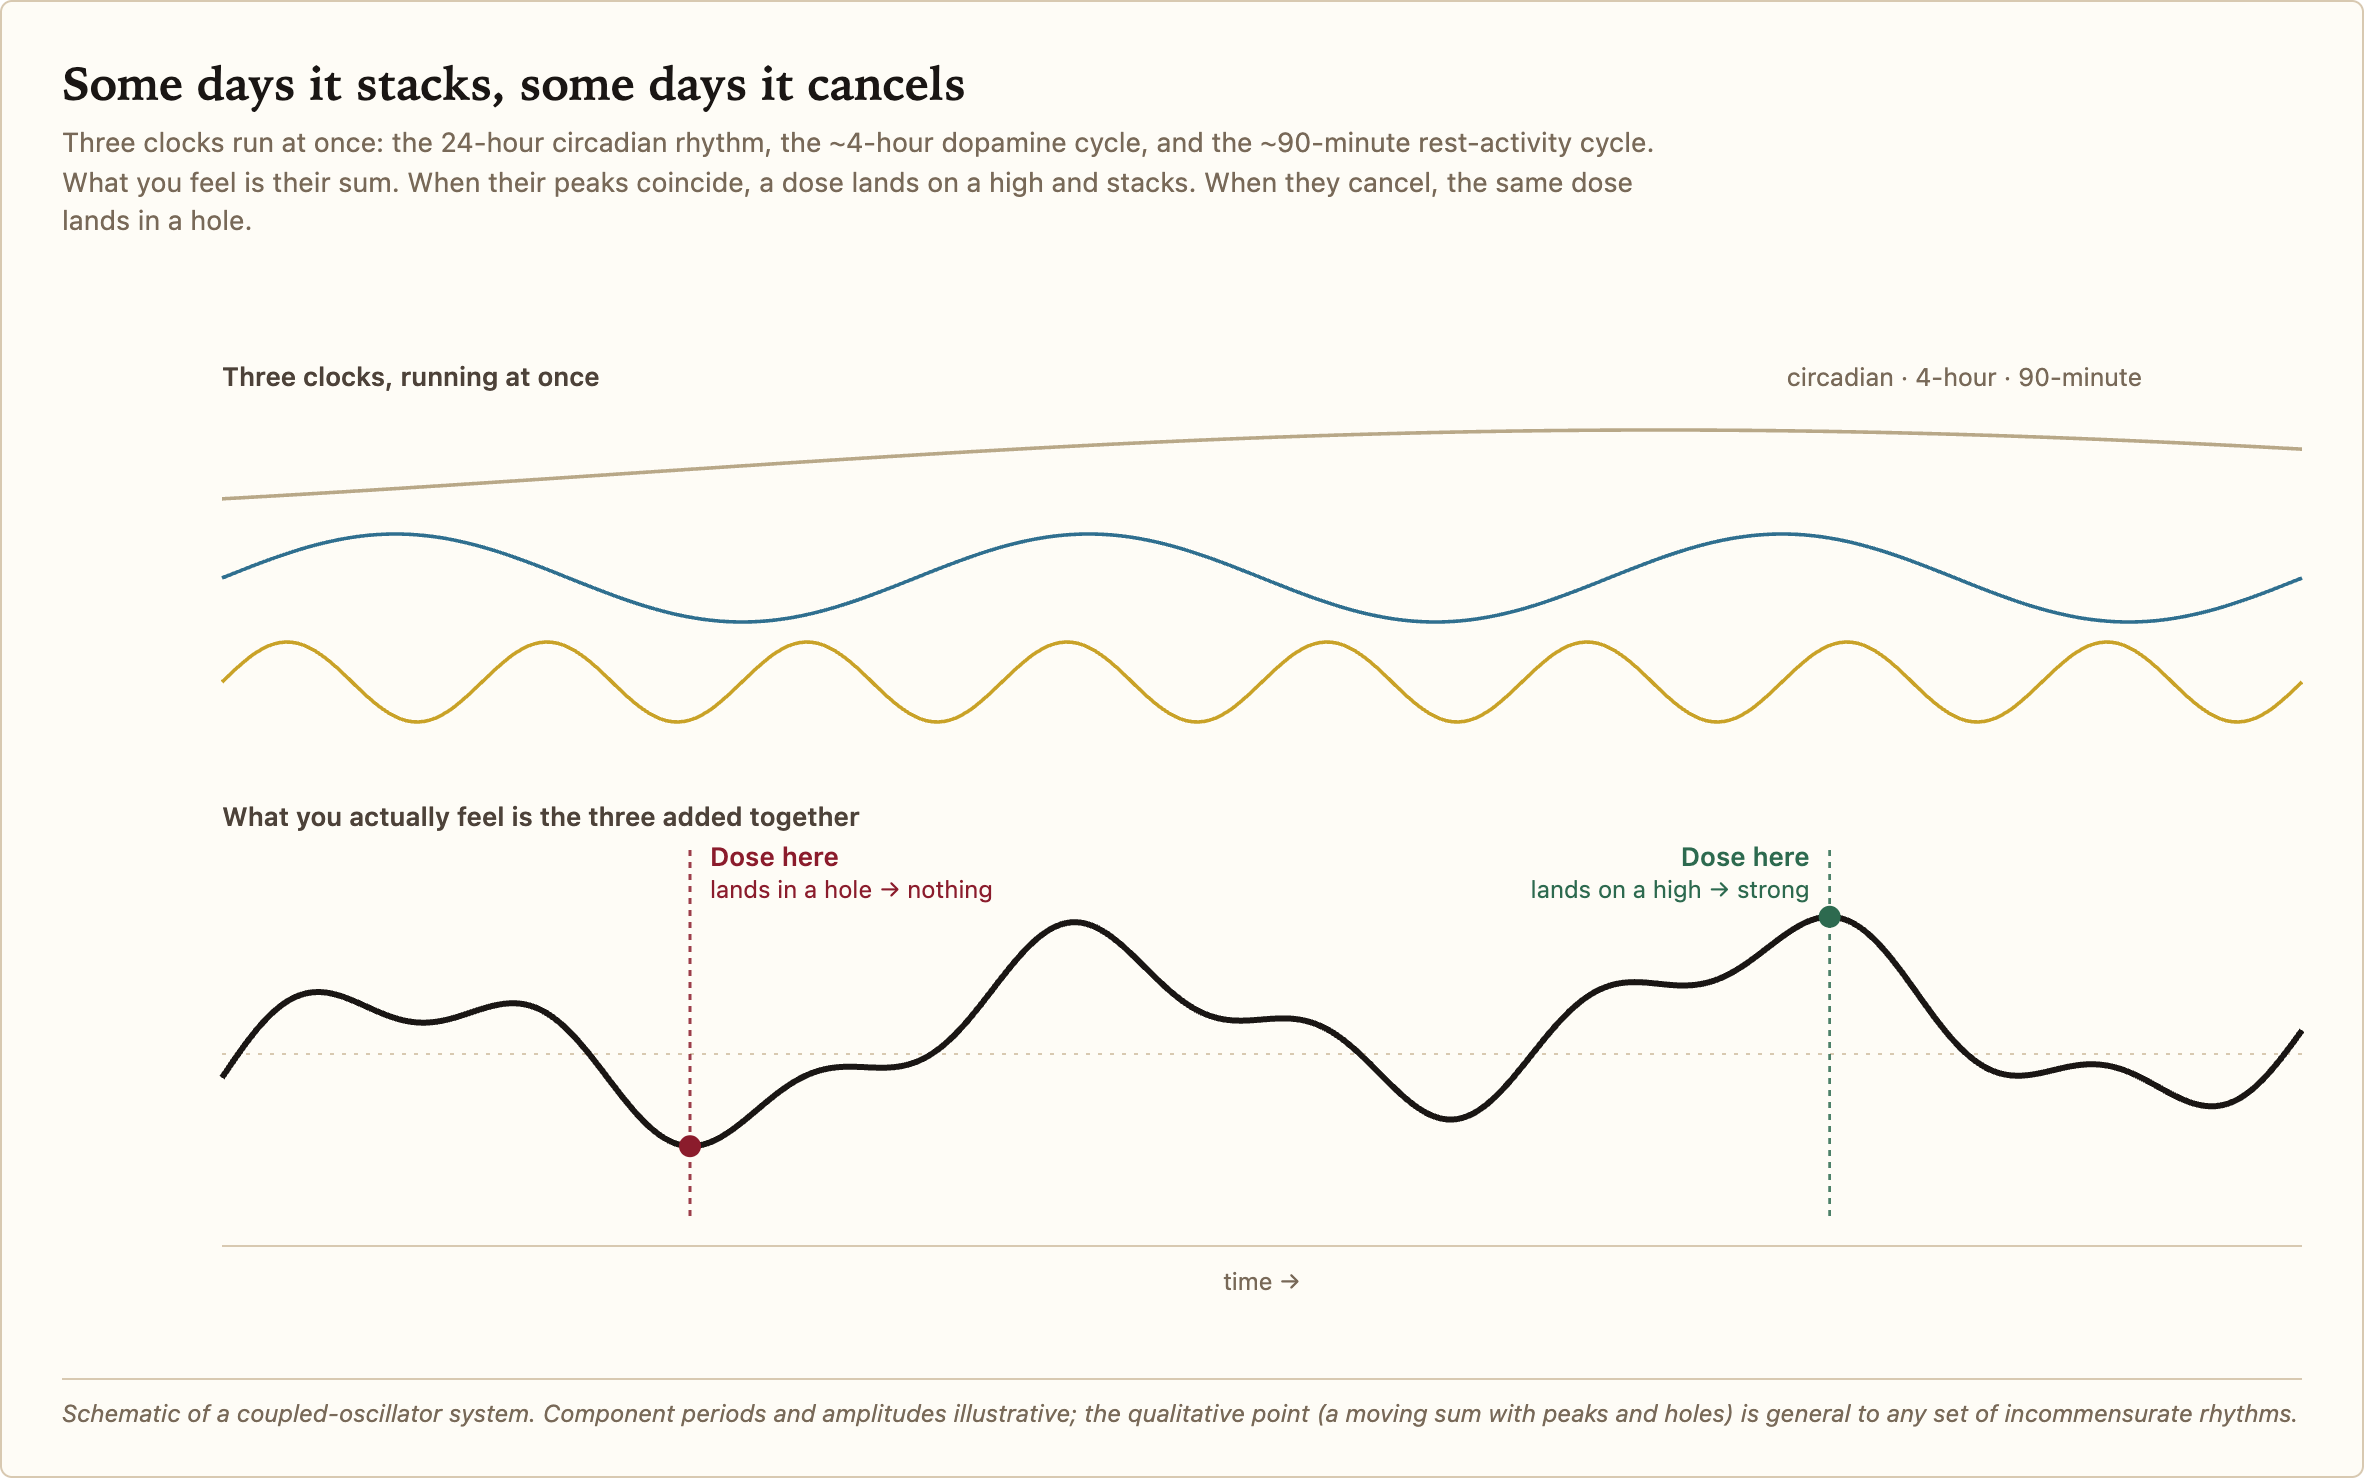Click the red dose marker dot
Screen dimensions: 2364x1478
[690, 1146]
